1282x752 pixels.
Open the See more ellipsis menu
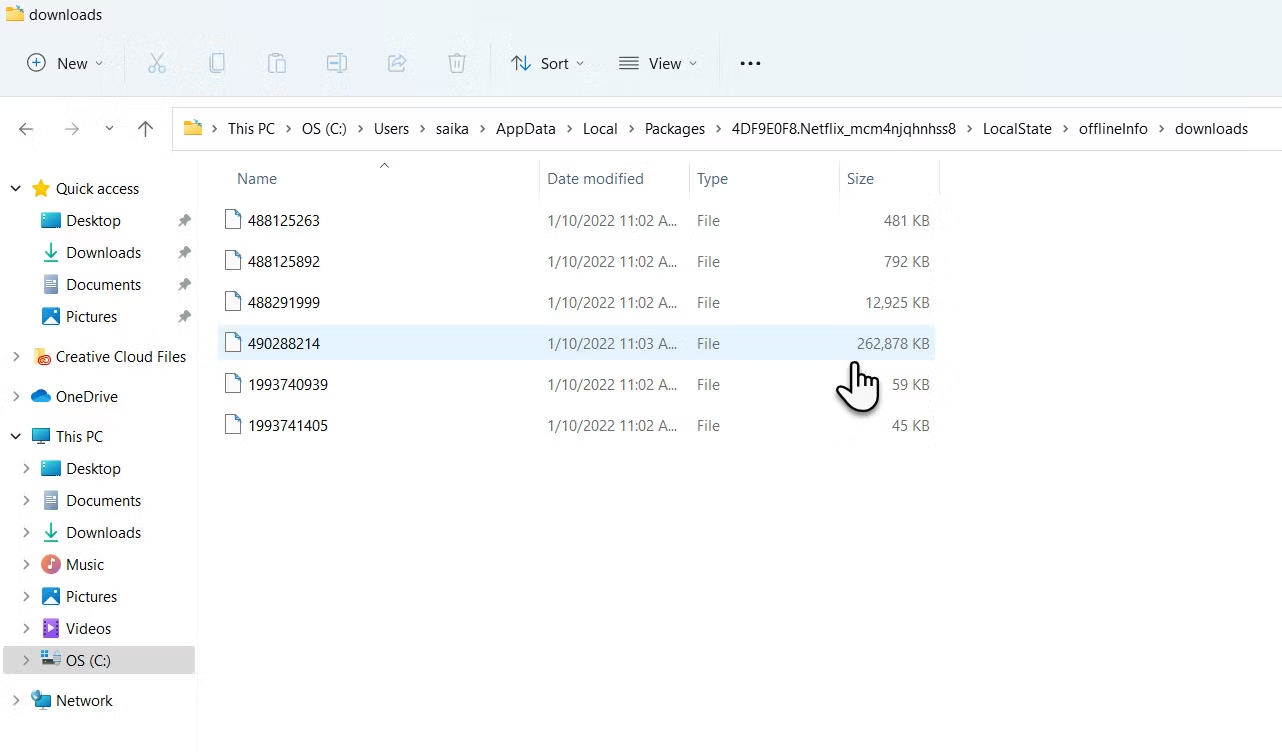tap(750, 63)
